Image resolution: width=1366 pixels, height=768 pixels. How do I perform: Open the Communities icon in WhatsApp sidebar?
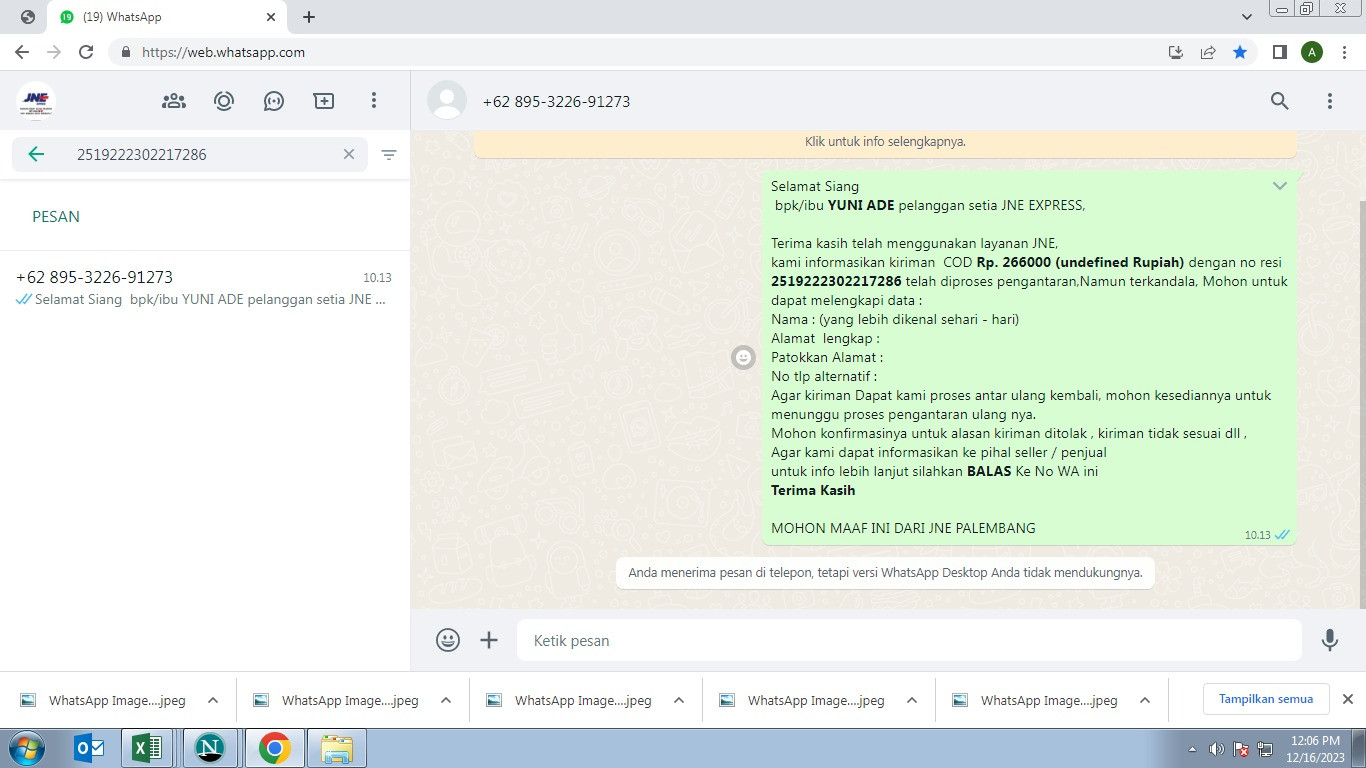coord(174,101)
